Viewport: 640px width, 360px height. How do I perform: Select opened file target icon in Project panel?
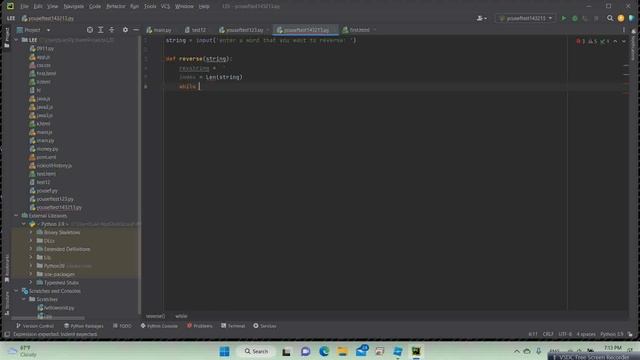click(x=90, y=30)
